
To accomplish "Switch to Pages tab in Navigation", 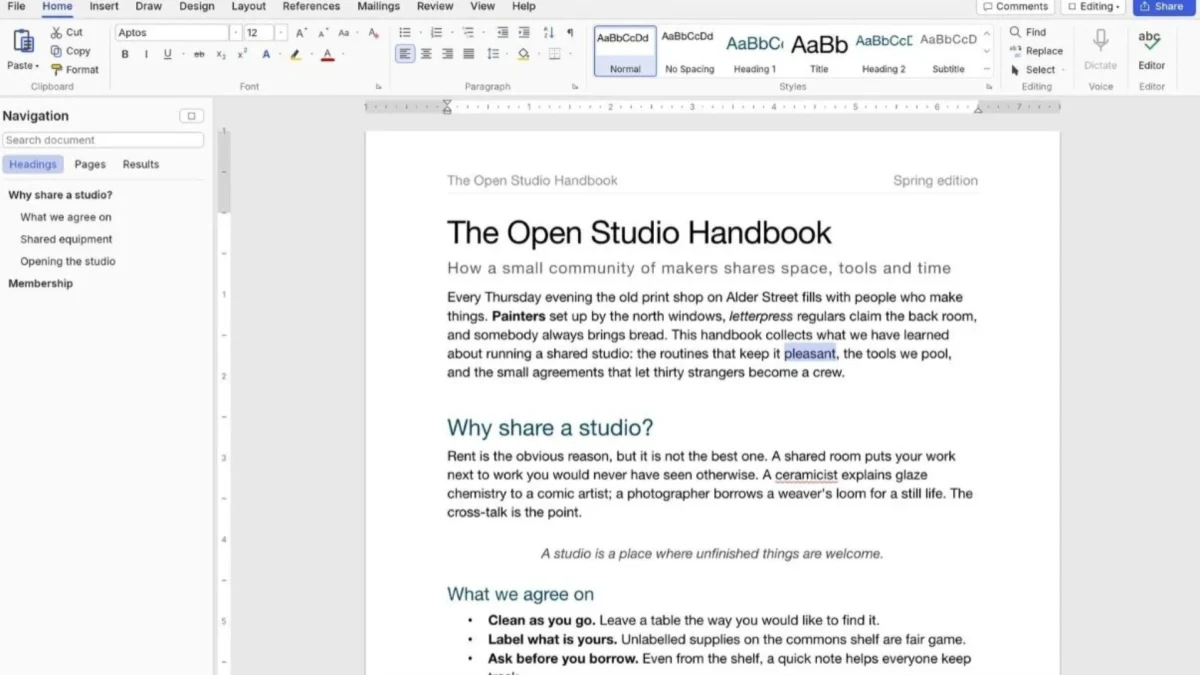I will 90,164.
